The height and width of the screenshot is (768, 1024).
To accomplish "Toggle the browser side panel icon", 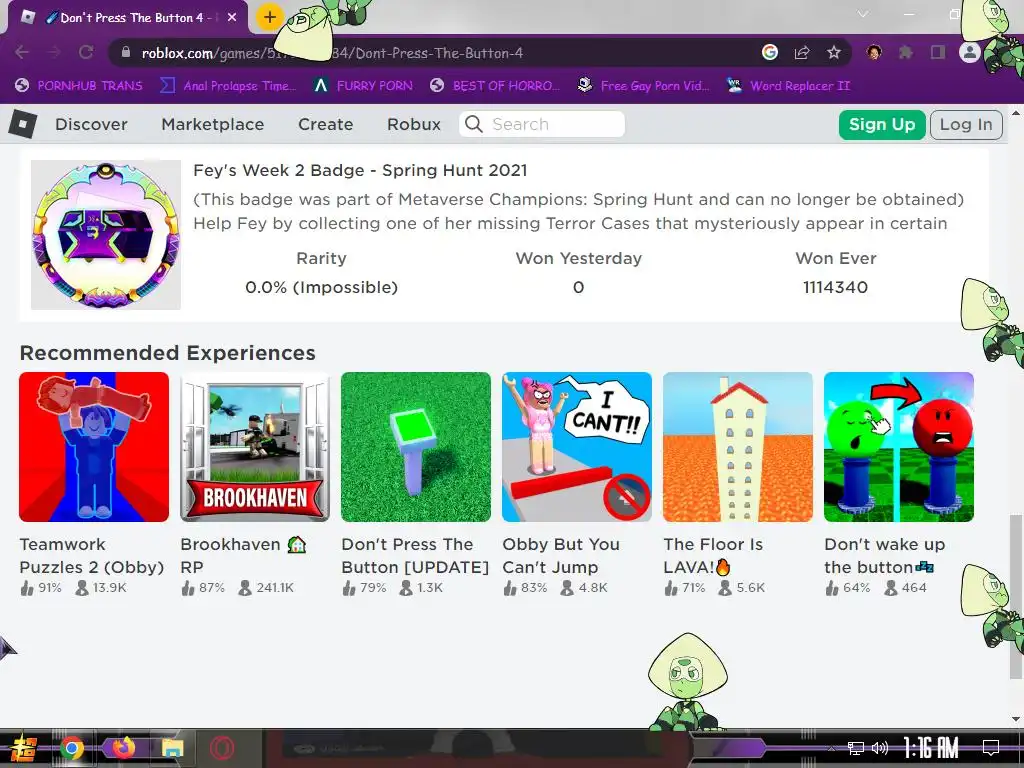I will coord(938,52).
